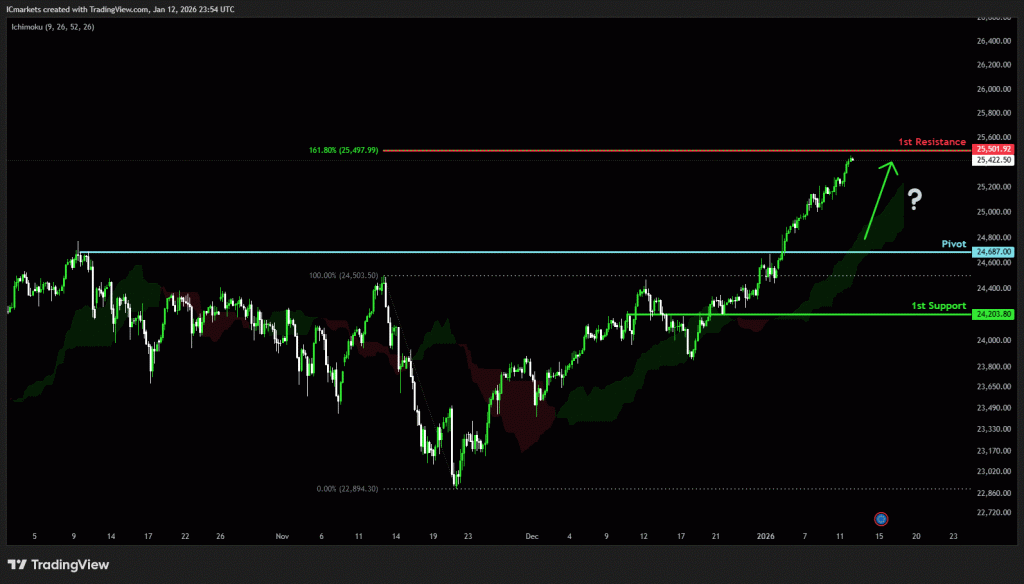
Task: Select the 1st Support text label
Action: 938,305
